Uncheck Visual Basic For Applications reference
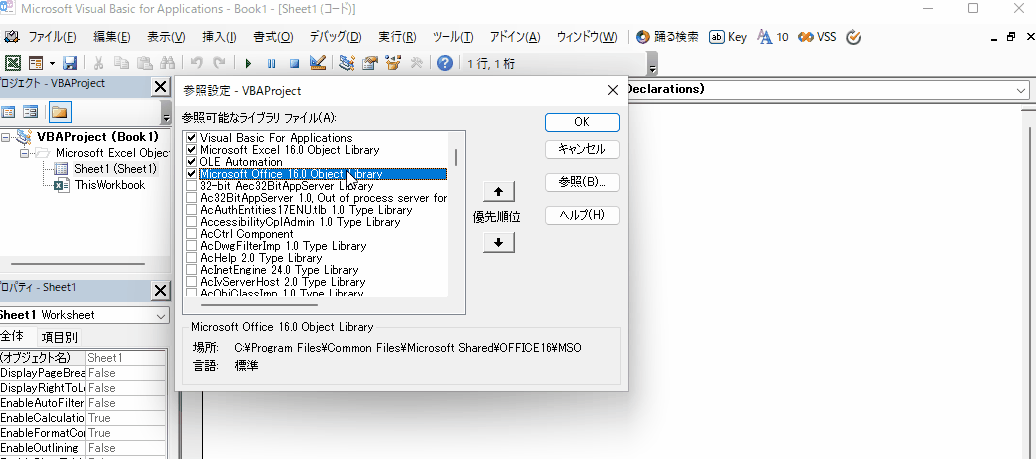This screenshot has width=1036, height=459. [x=192, y=138]
